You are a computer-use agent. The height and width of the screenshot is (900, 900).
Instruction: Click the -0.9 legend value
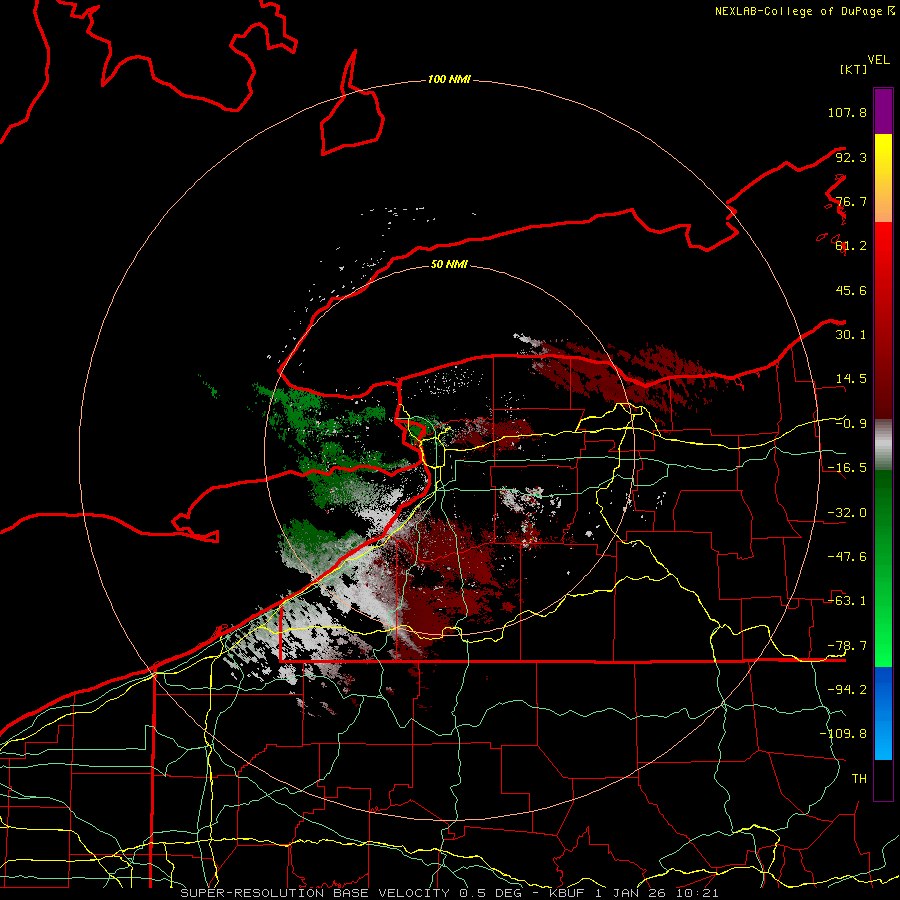[851, 424]
